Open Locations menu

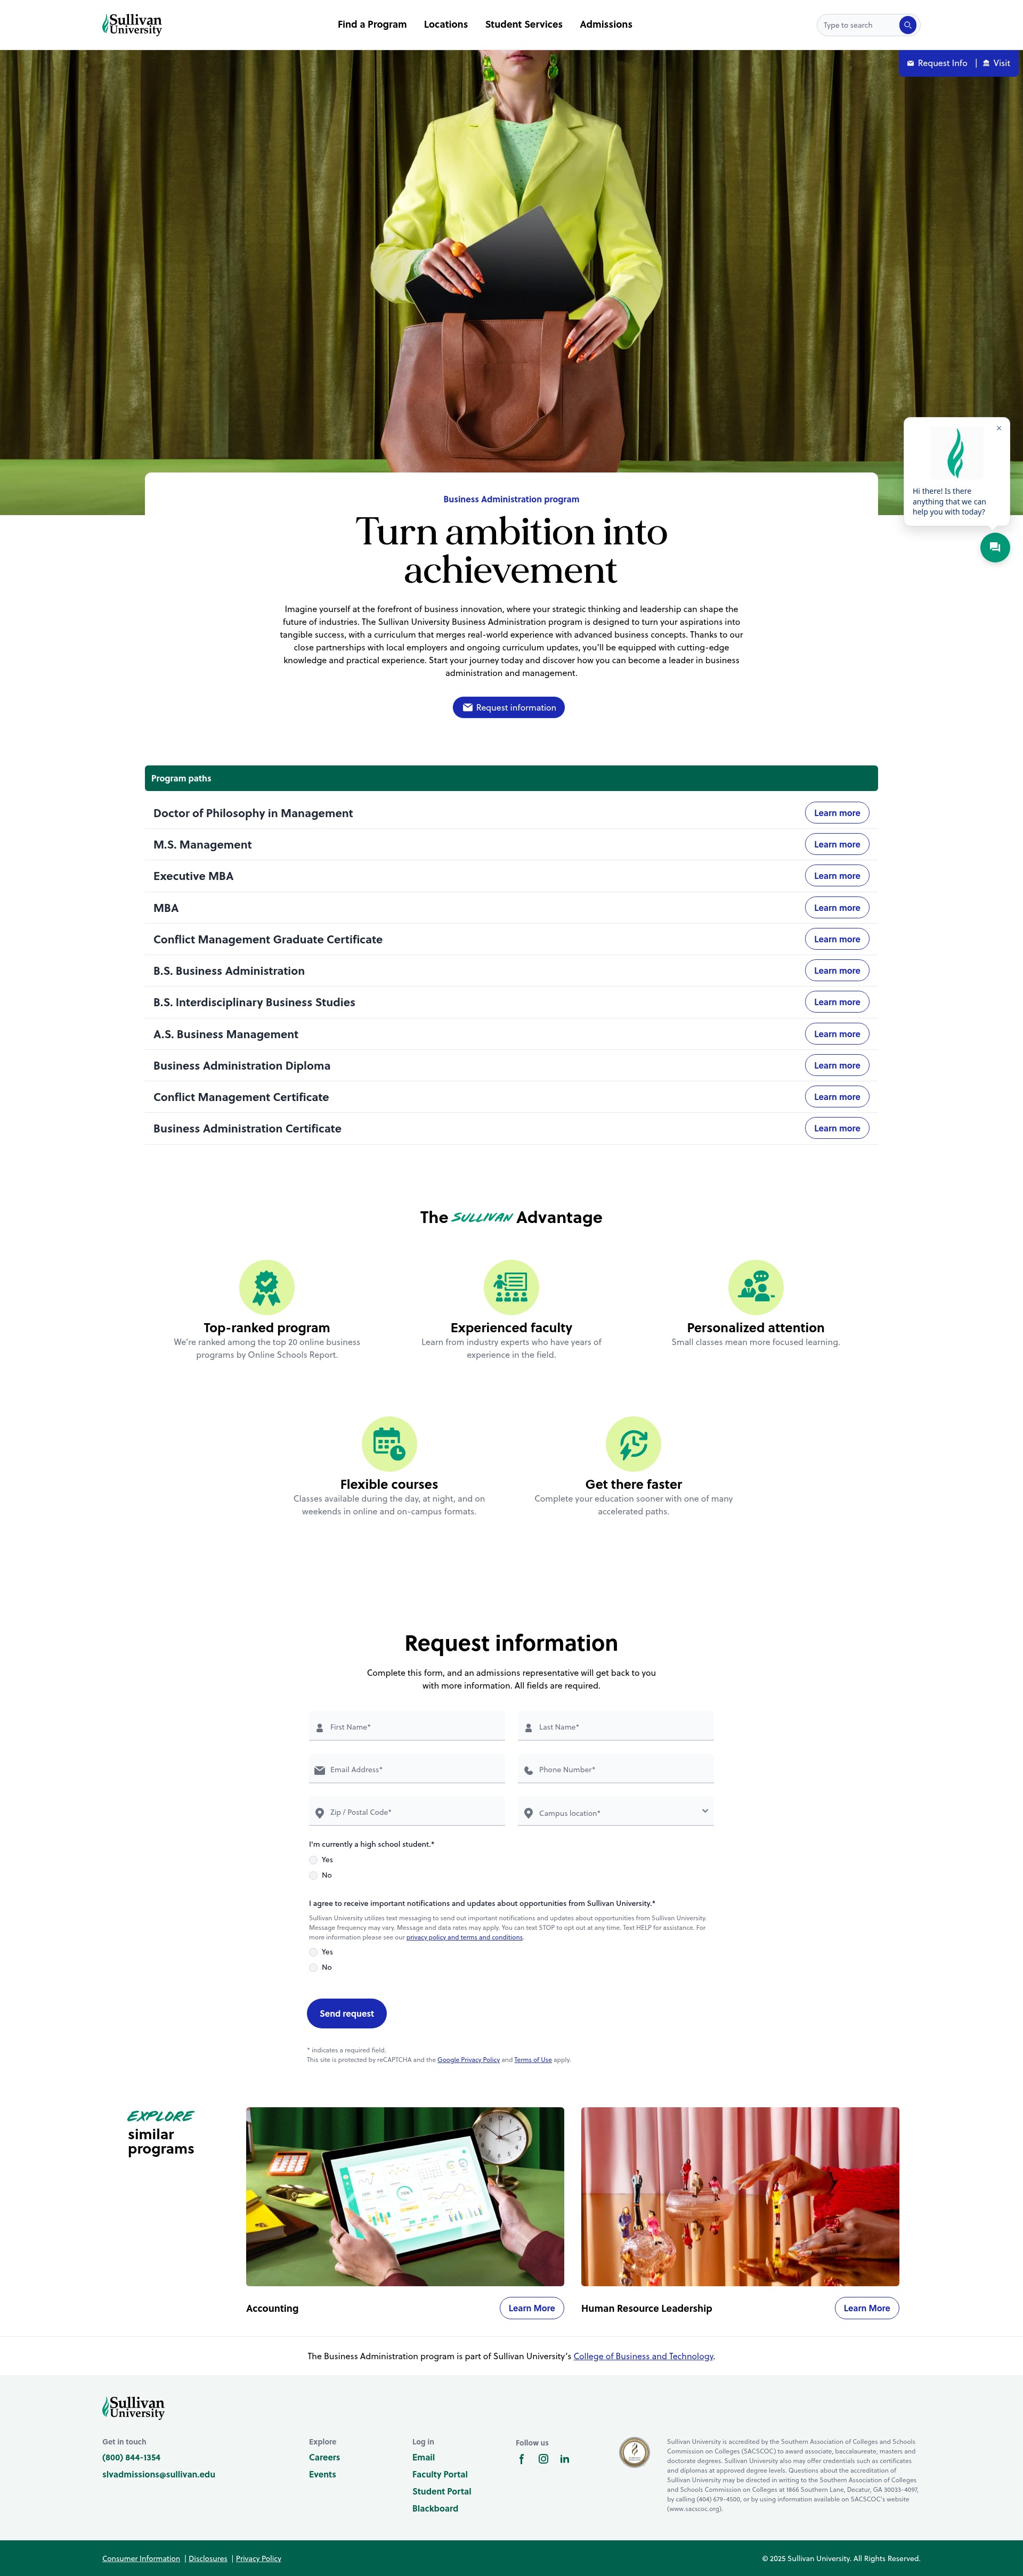click(446, 24)
